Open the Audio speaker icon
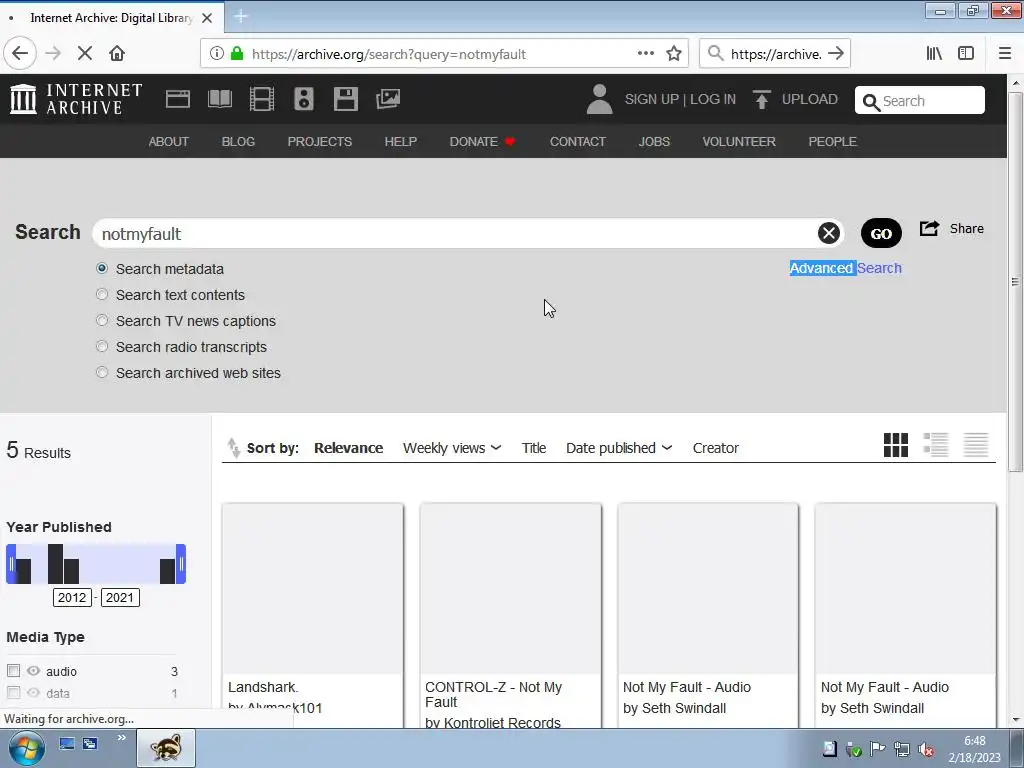 coord(304,99)
